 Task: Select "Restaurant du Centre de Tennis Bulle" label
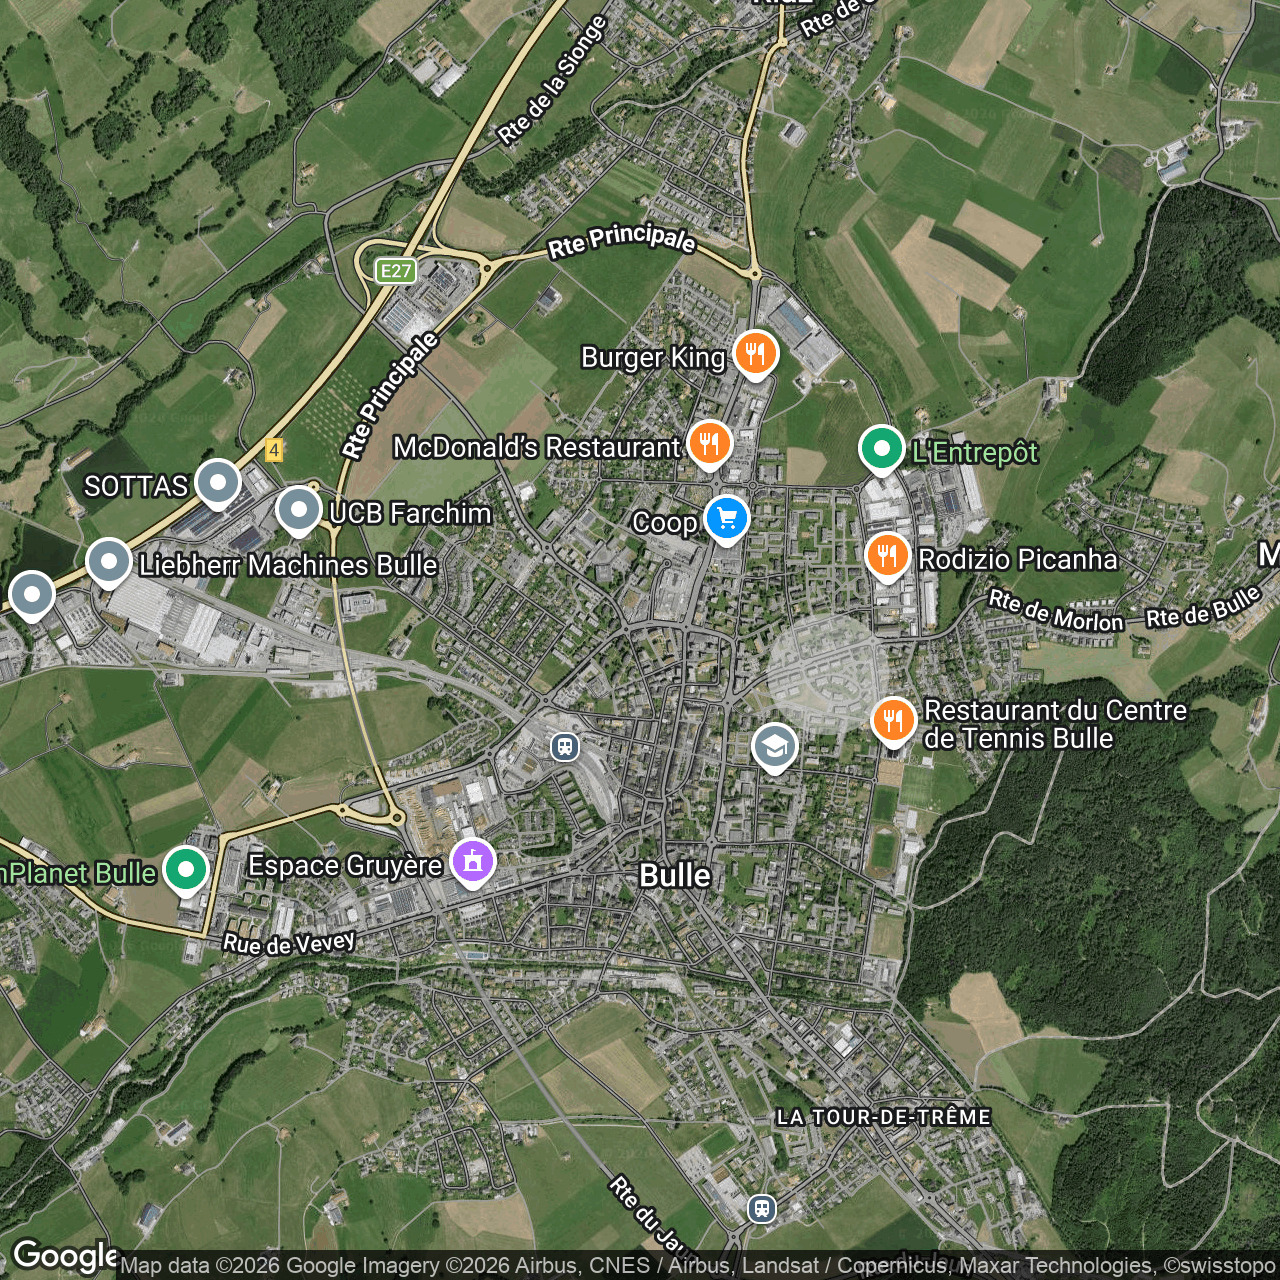coord(1055,724)
